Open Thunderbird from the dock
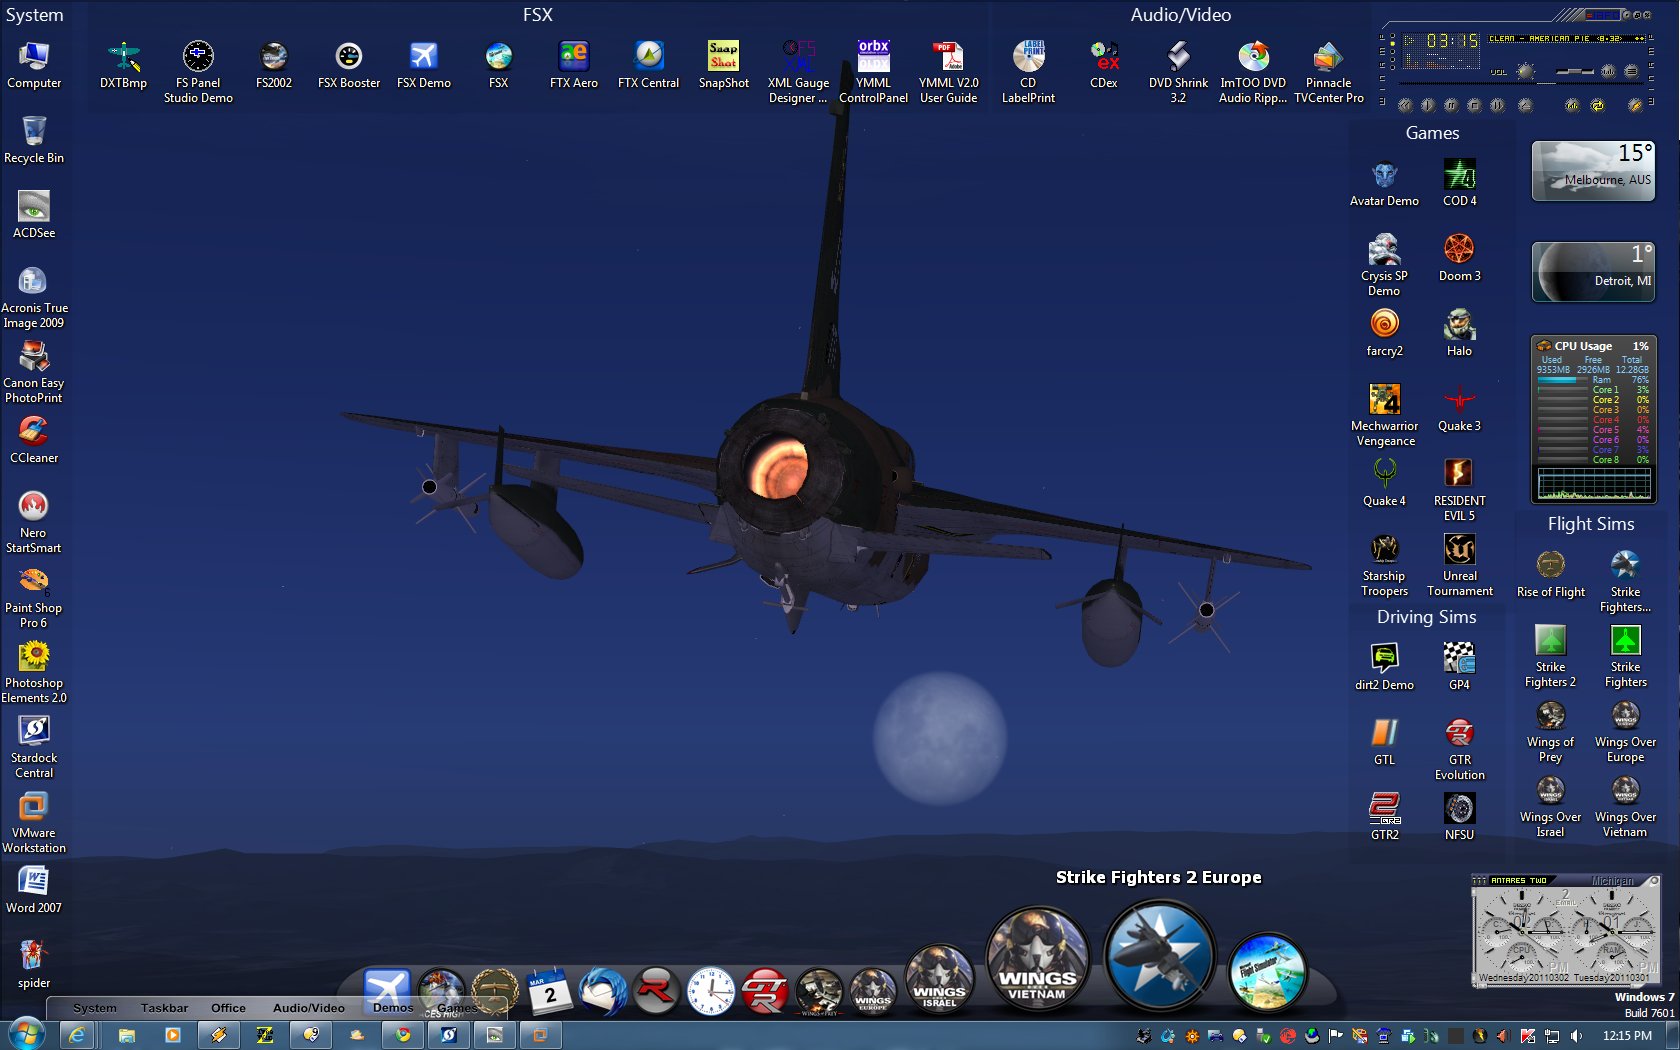The height and width of the screenshot is (1050, 1680). tap(603, 990)
